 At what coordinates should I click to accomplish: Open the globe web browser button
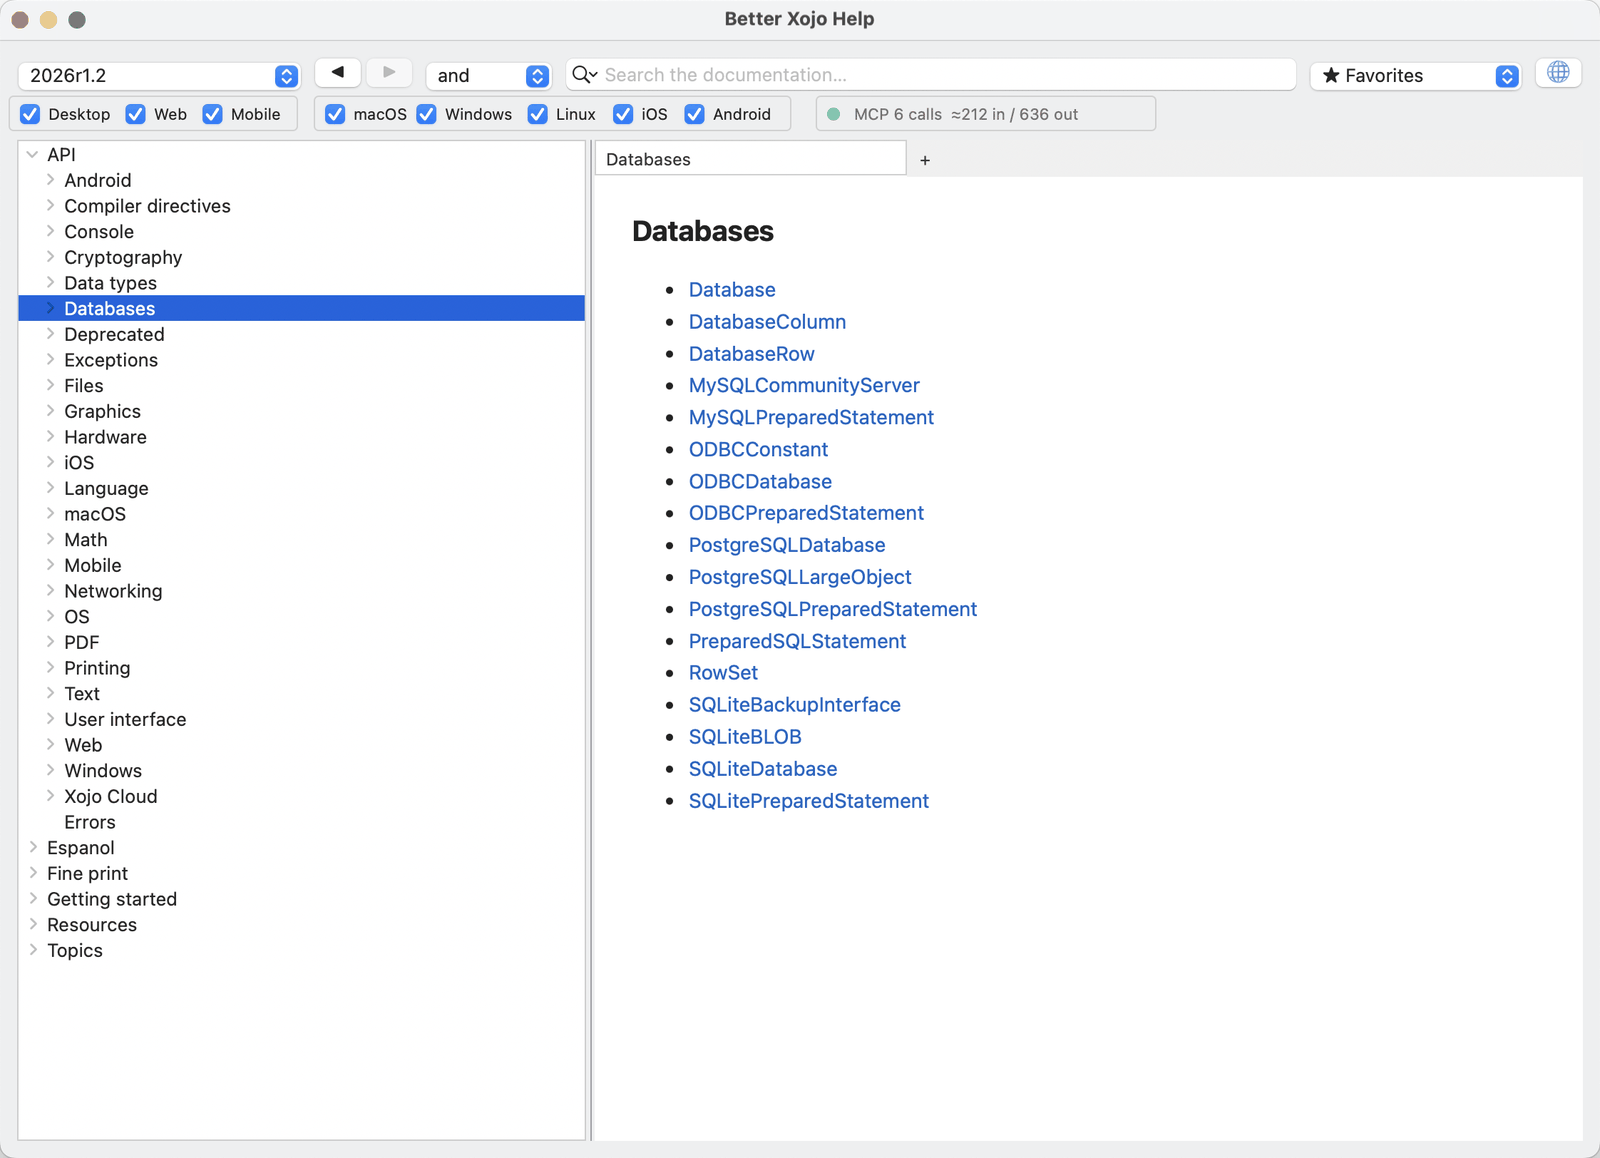(1558, 73)
